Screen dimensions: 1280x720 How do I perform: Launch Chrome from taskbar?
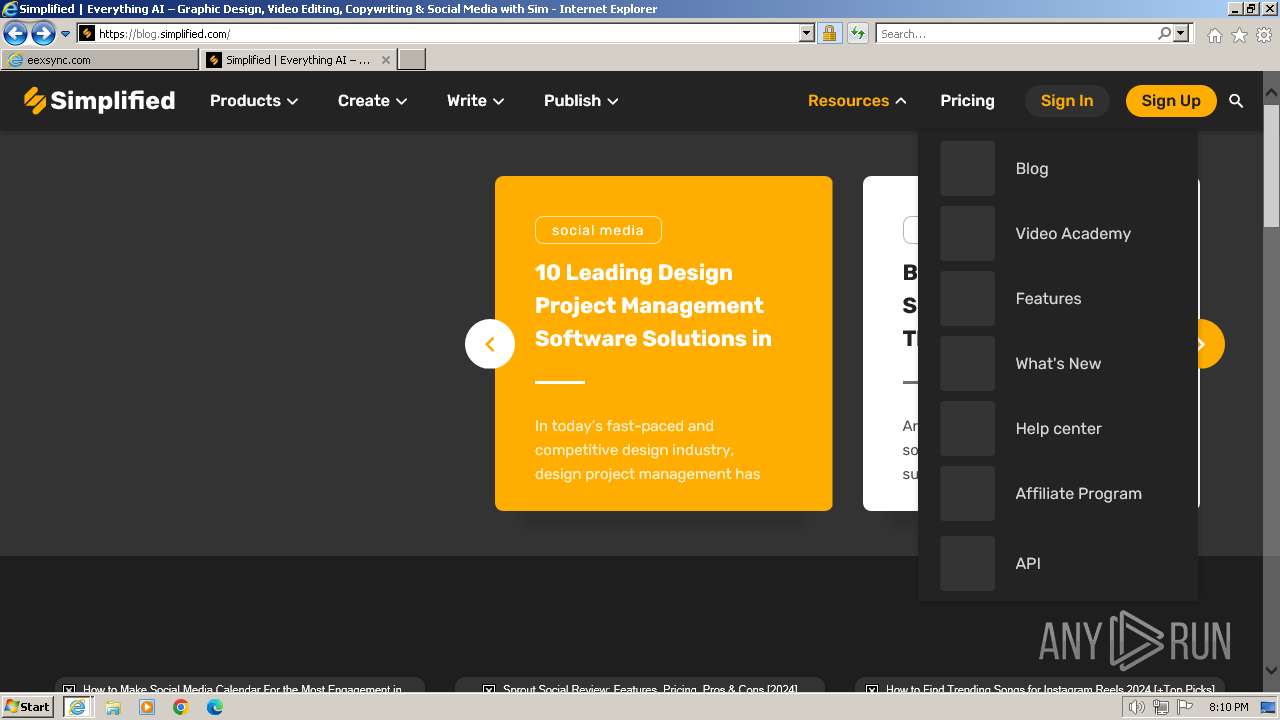click(181, 707)
